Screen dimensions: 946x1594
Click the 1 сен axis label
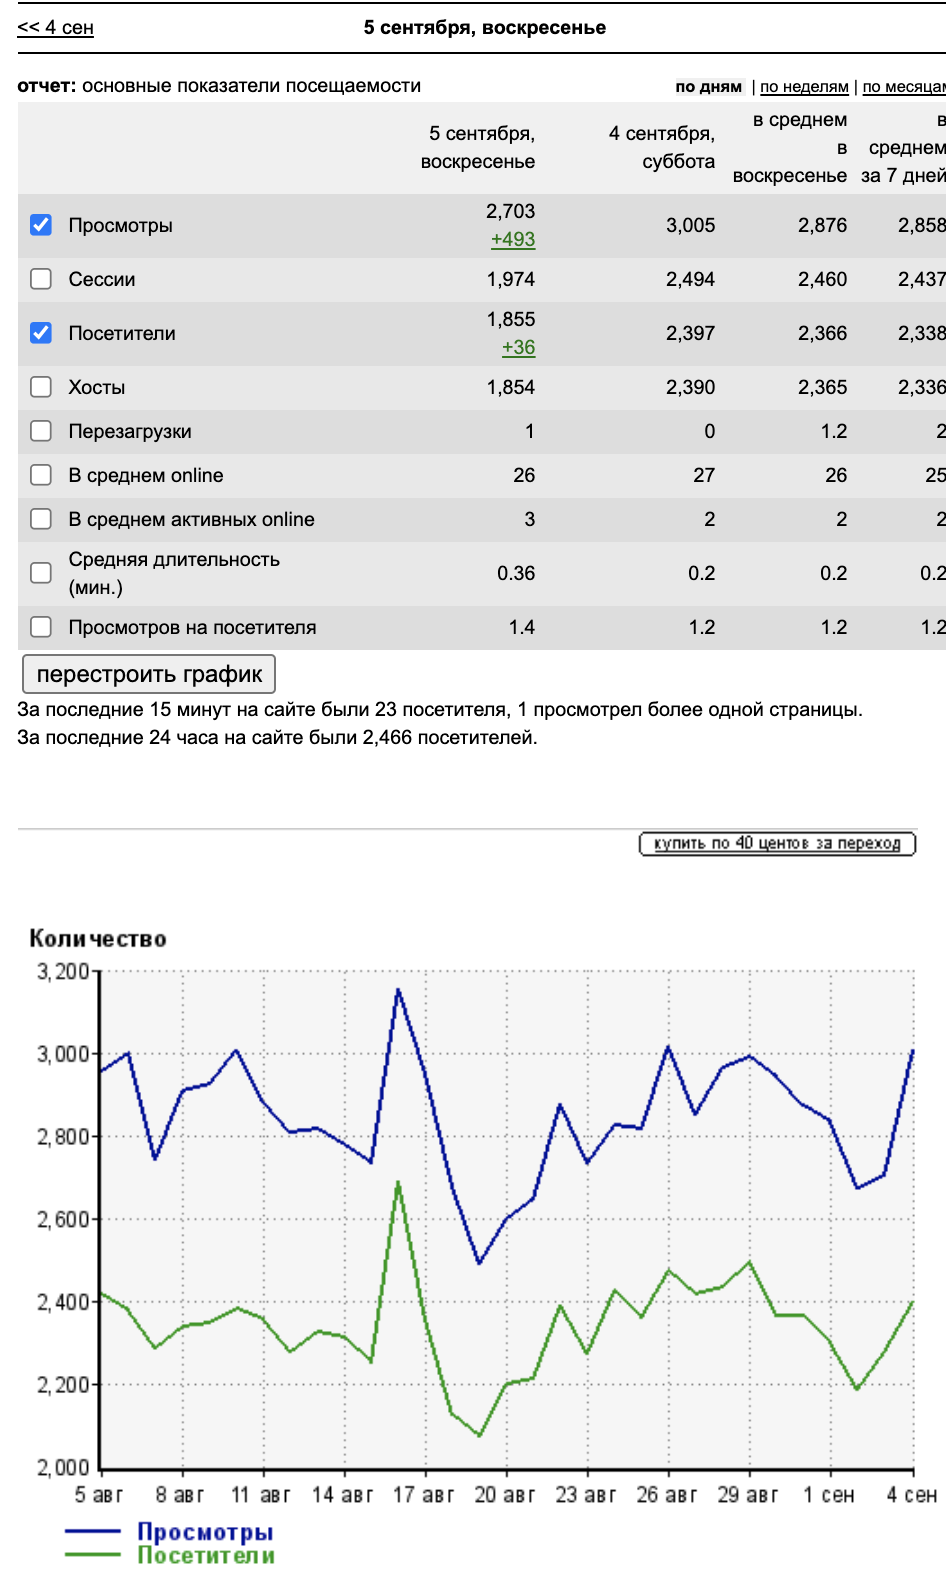tap(829, 1495)
